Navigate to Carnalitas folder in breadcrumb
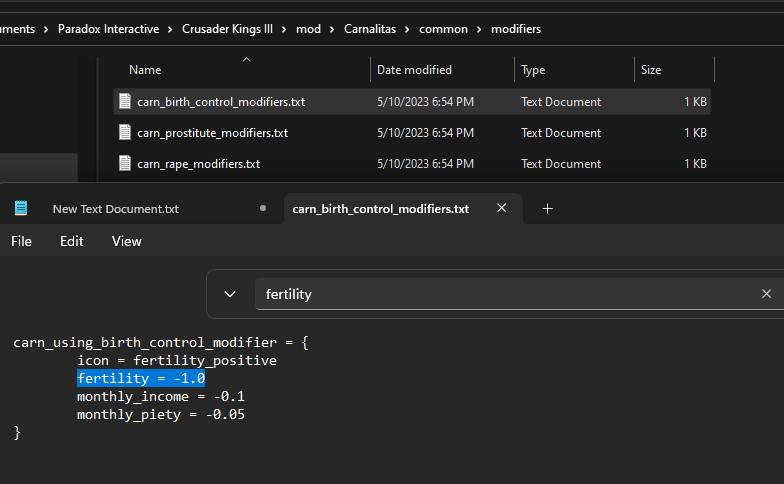 [373, 29]
